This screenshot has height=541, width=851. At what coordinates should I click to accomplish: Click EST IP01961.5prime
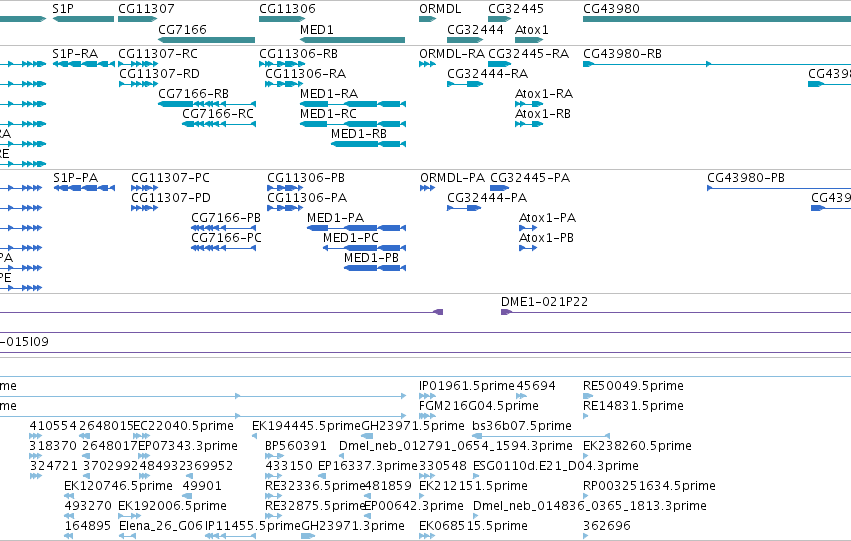(427, 396)
